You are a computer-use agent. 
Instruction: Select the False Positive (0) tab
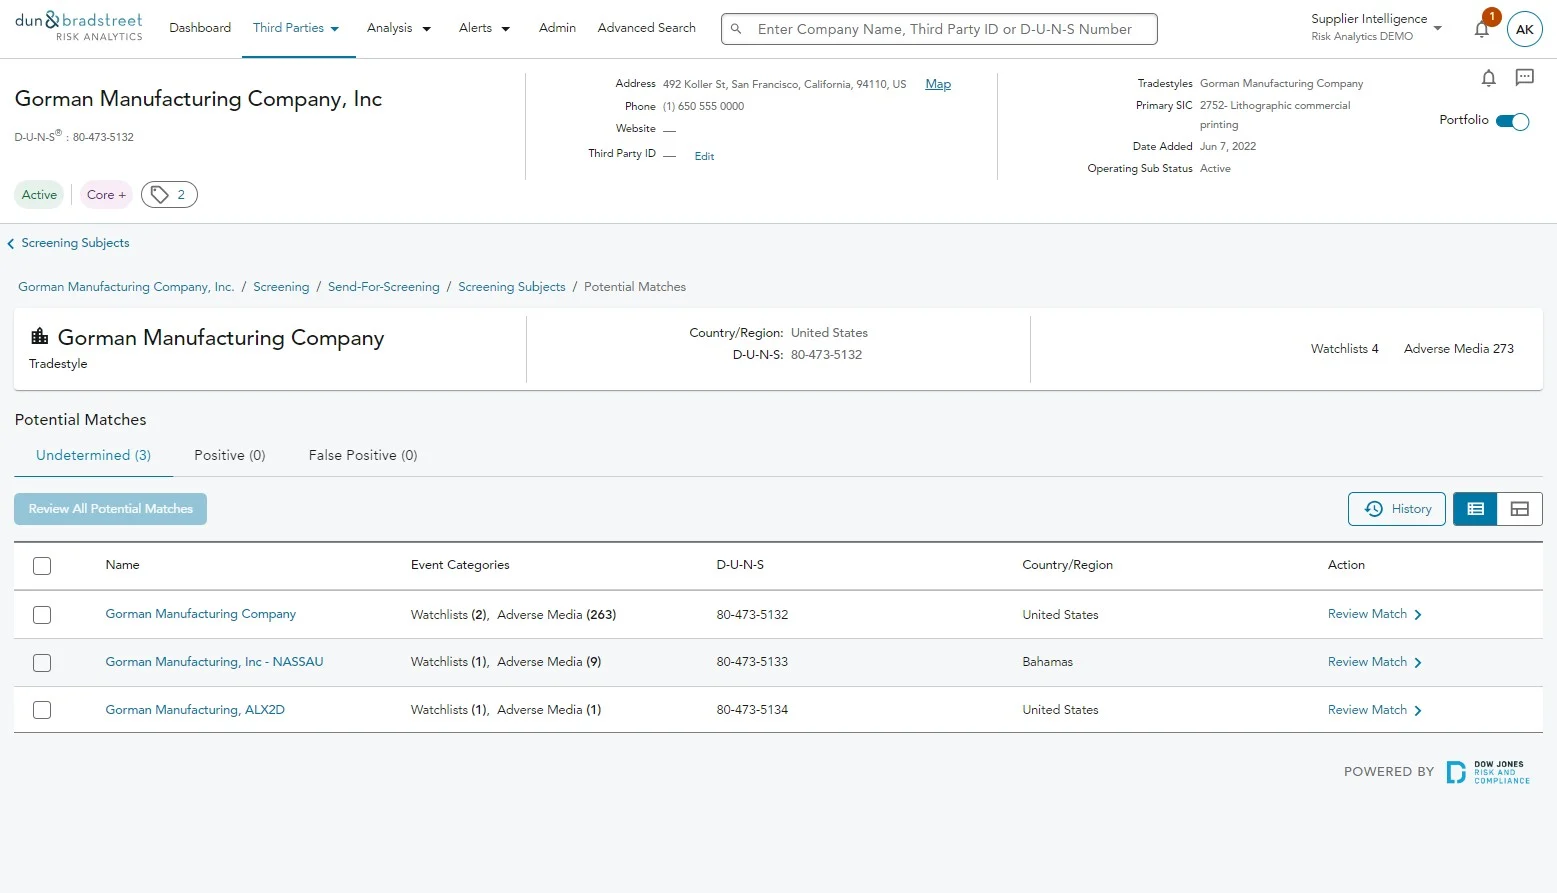[x=363, y=455]
